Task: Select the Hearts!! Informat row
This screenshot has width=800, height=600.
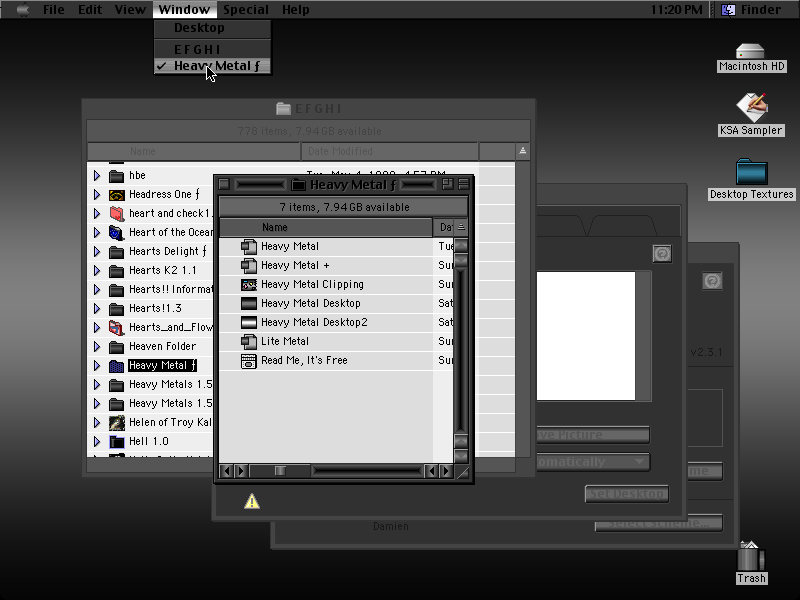Action: (x=151, y=290)
